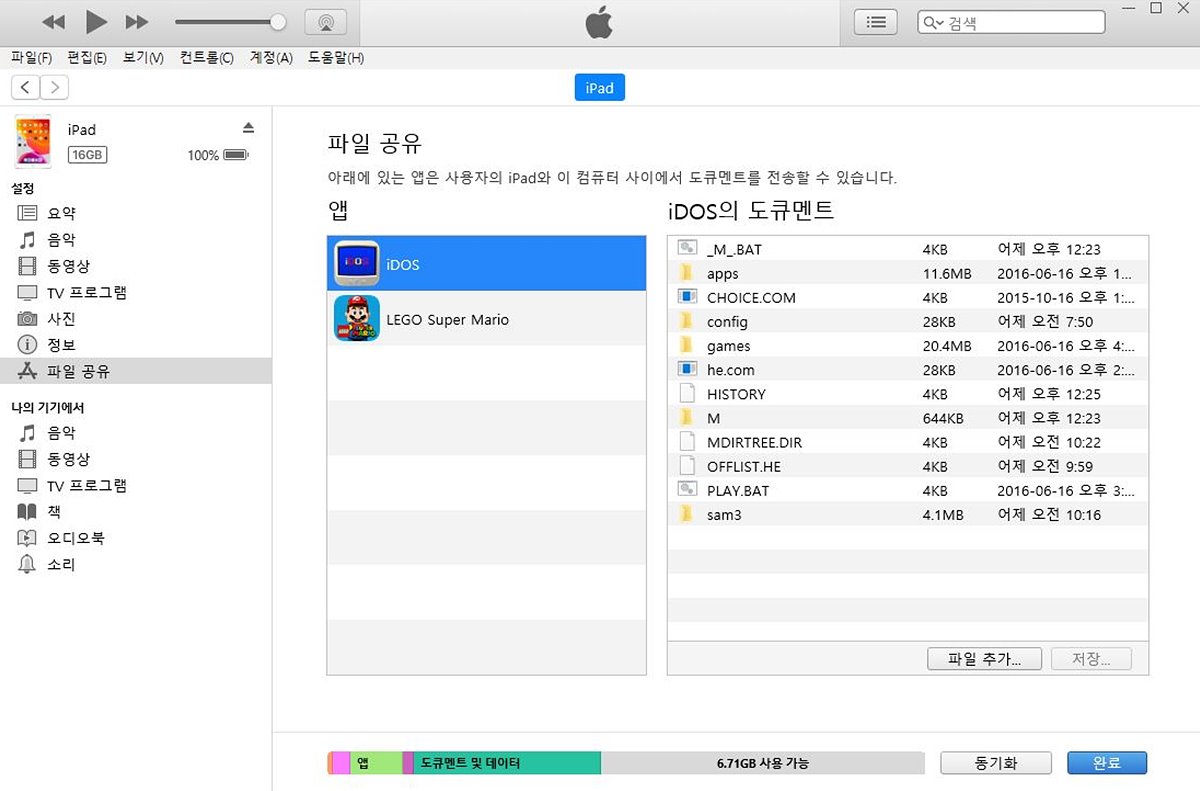The image size is (1200, 791).
Task: Open the AirPlay output button
Action: point(325,21)
